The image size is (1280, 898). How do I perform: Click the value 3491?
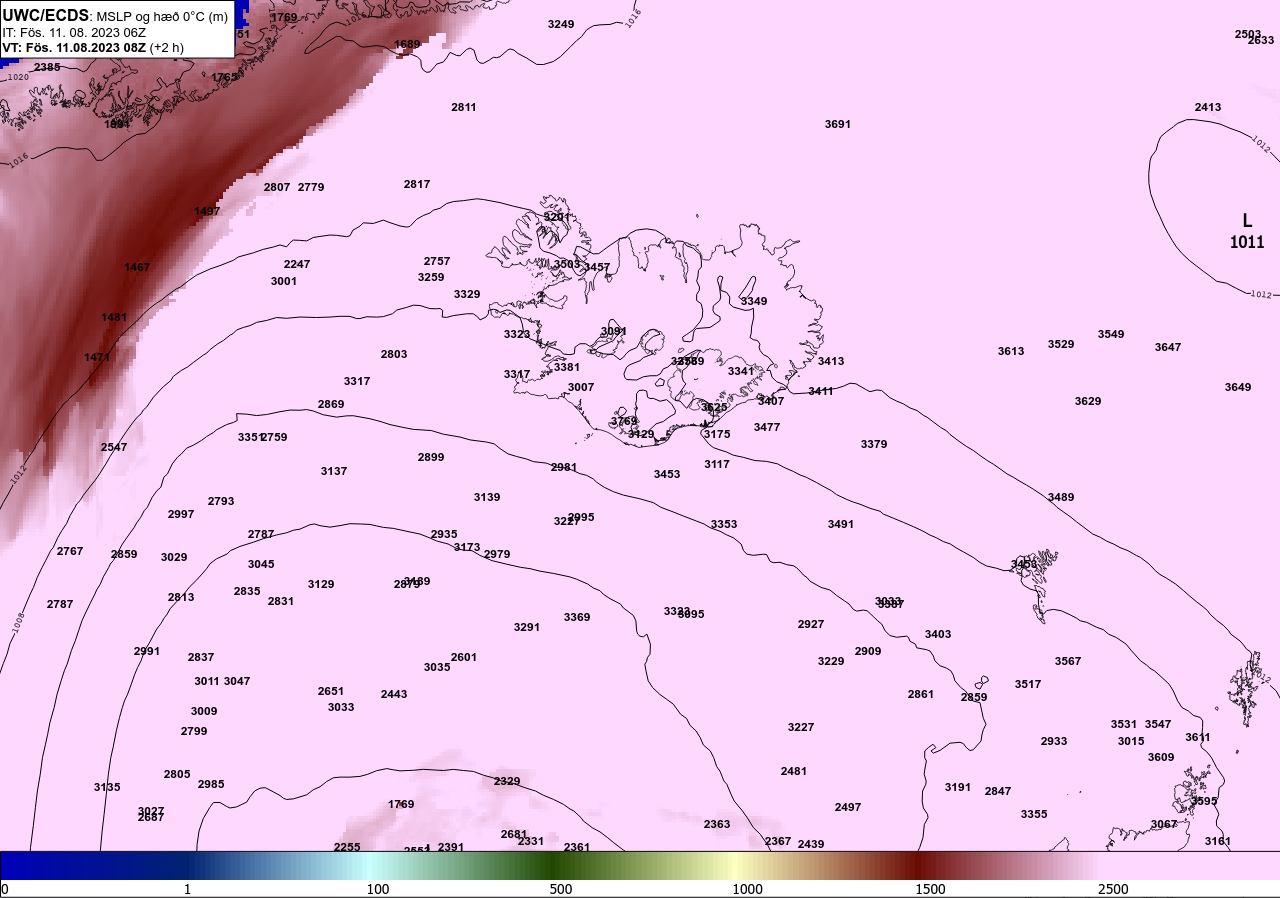tap(841, 524)
